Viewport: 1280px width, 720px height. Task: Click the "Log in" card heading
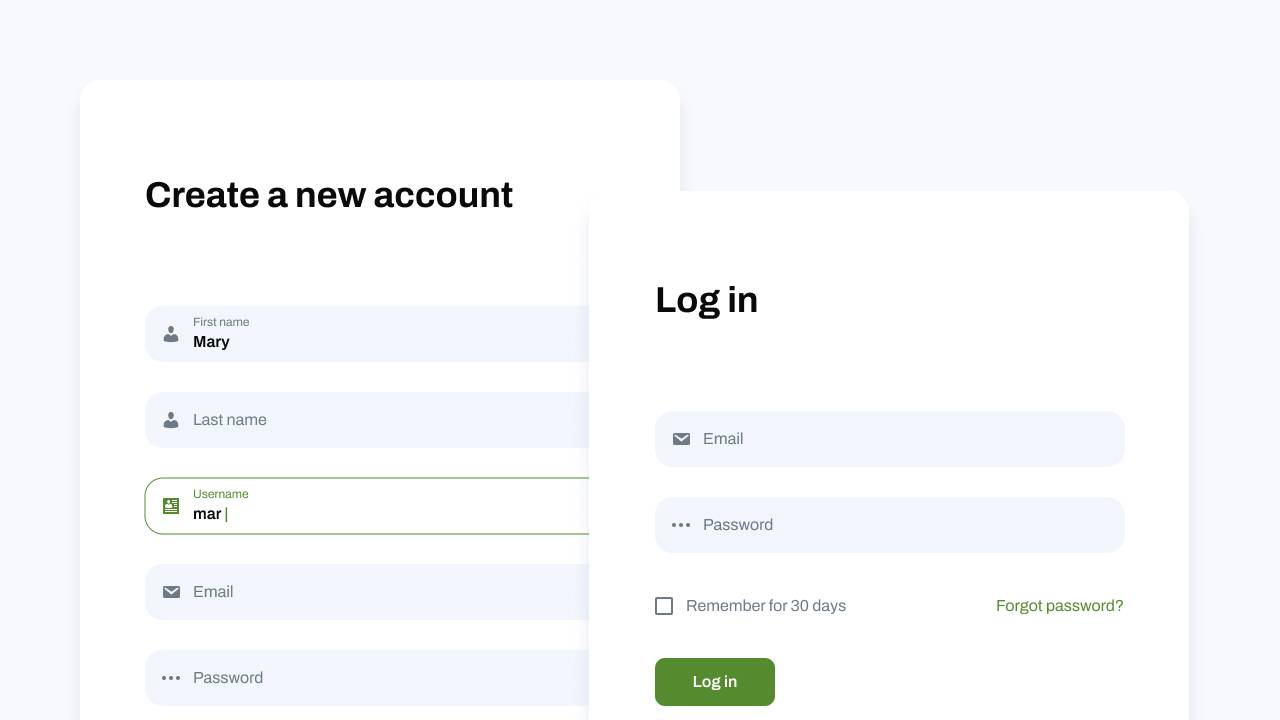[706, 300]
